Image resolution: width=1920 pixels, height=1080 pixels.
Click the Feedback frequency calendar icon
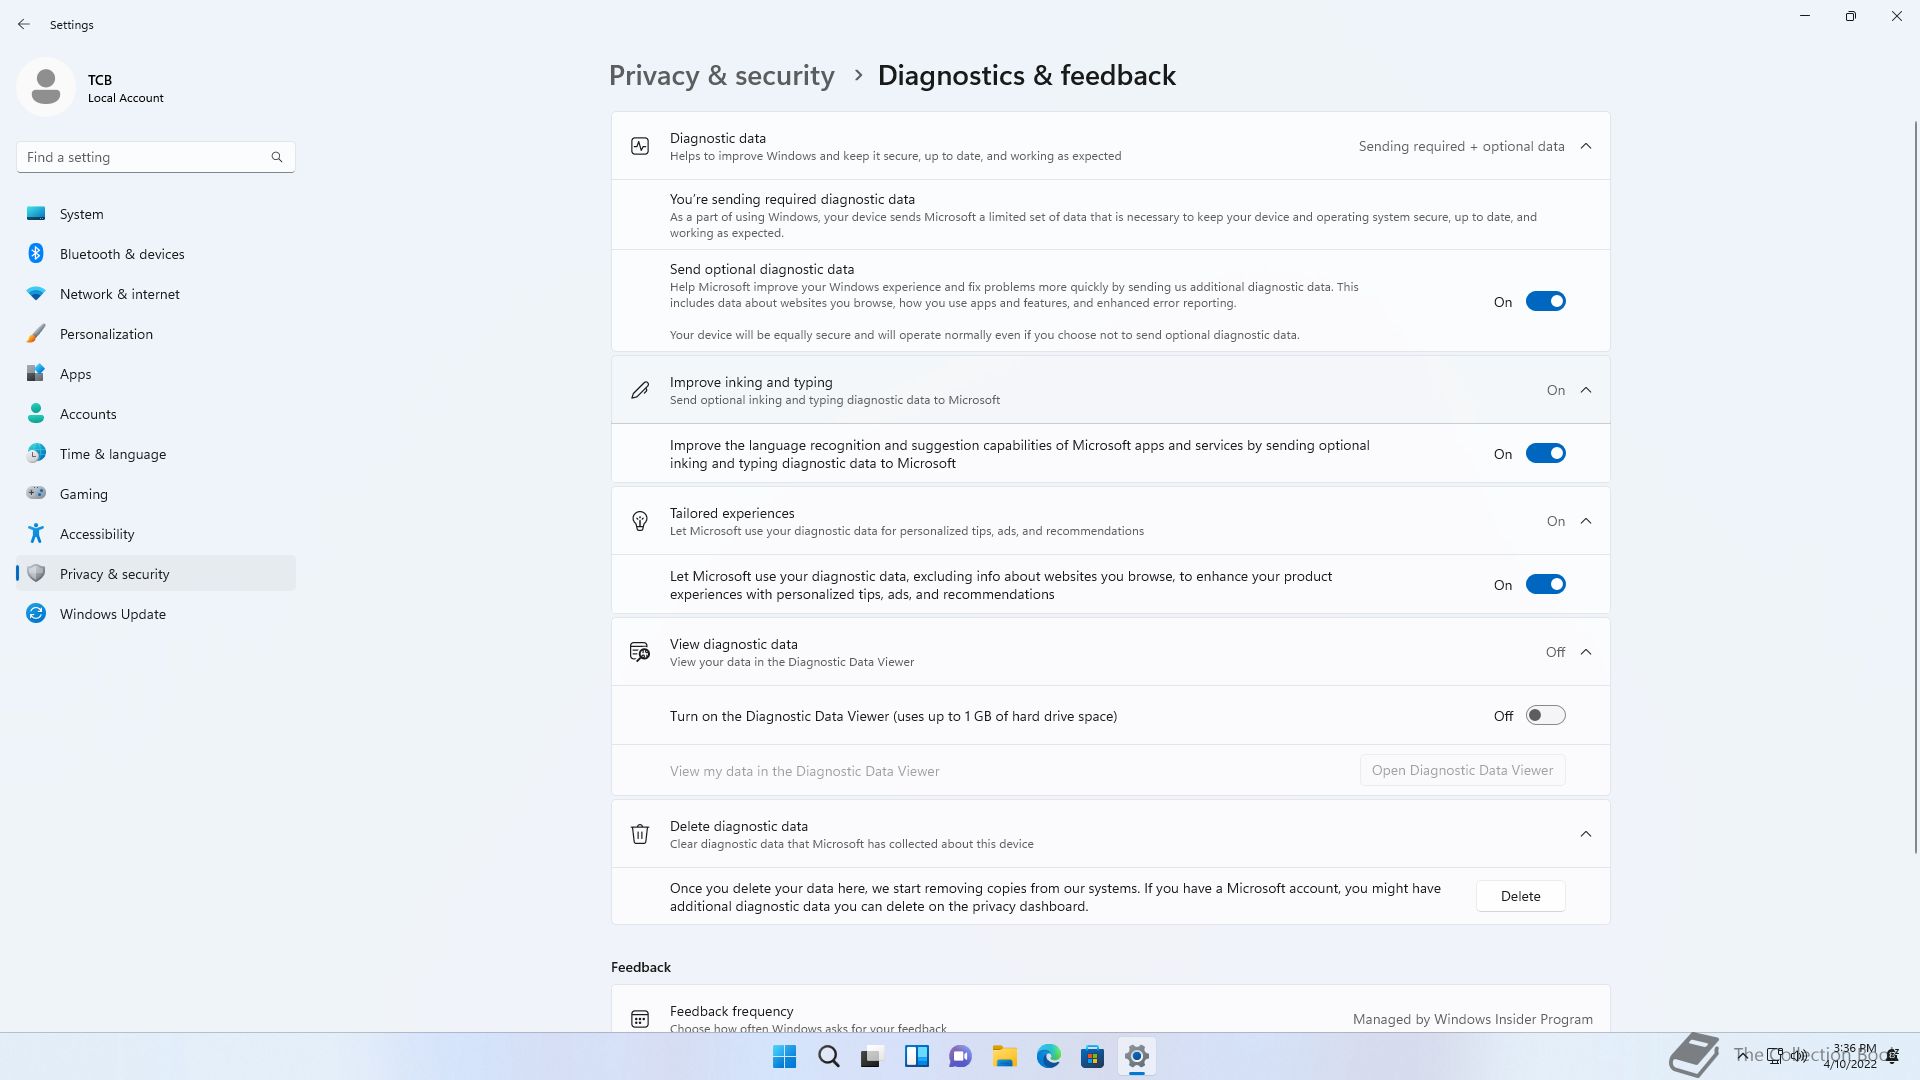click(x=640, y=1019)
